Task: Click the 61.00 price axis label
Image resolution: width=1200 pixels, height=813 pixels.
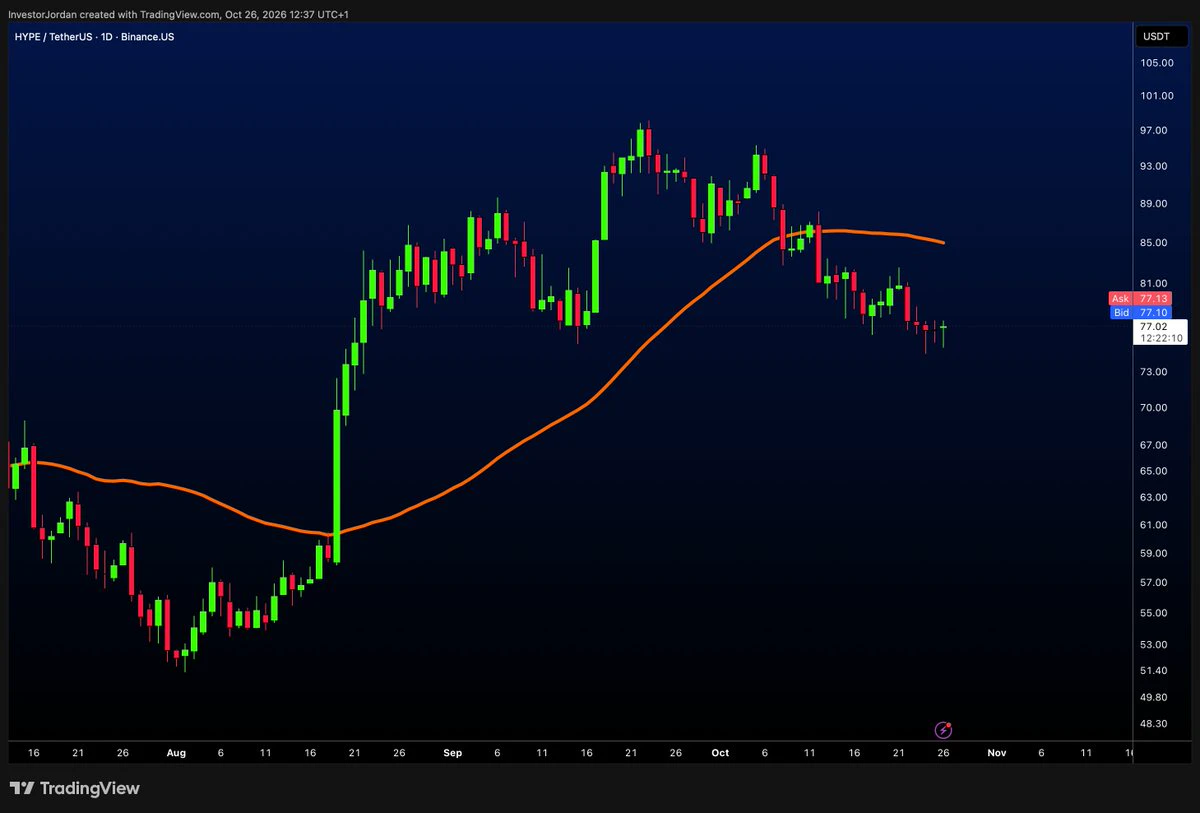Action: [1154, 524]
